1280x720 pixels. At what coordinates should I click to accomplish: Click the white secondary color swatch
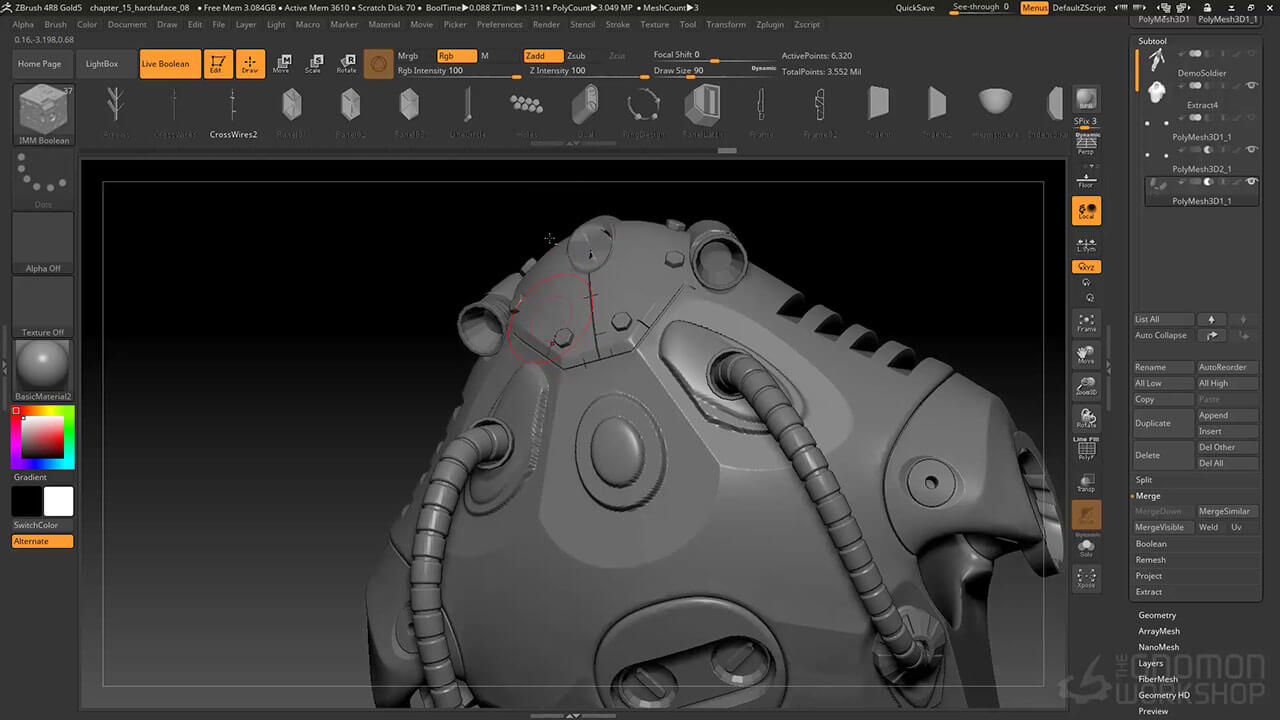coord(58,501)
